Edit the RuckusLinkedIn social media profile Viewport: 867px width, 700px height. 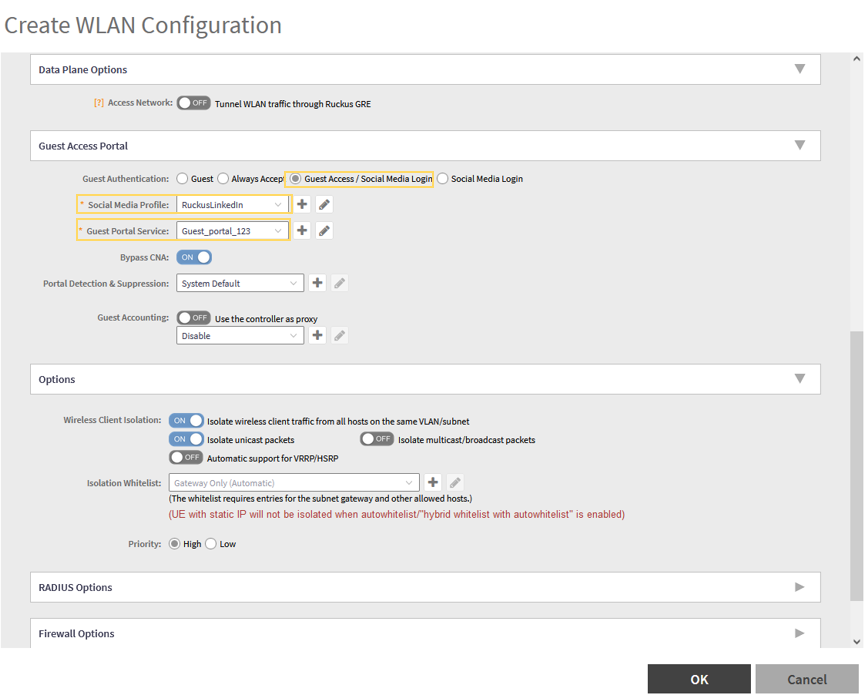tap(325, 205)
